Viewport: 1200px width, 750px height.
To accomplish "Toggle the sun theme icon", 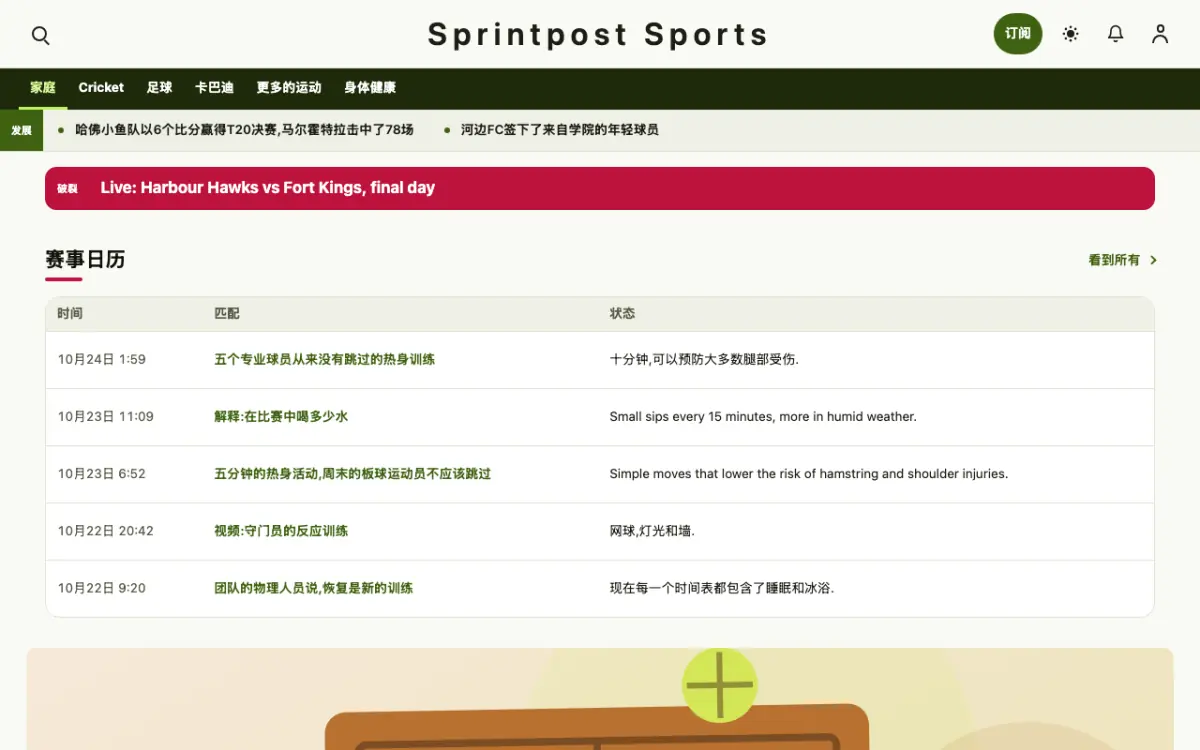I will tap(1071, 34).
